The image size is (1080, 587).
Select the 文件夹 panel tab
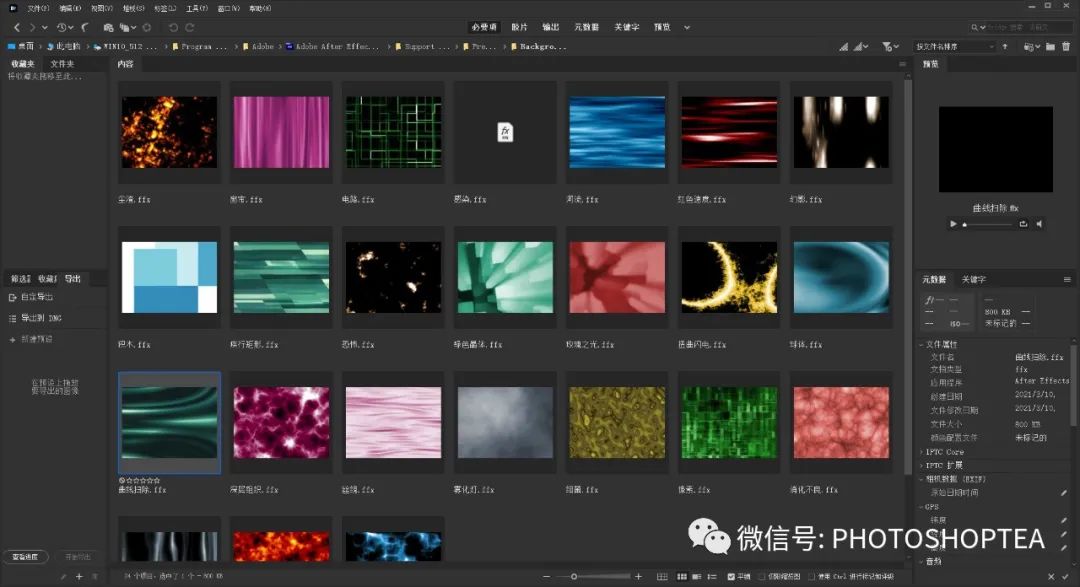pyautogui.click(x=62, y=64)
